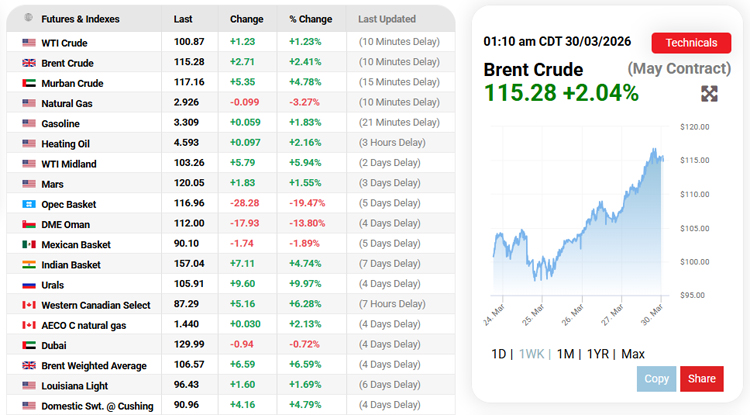This screenshot has width=750, height=415.
Task: Click the Russian flag beside Urals
Action: pos(28,285)
